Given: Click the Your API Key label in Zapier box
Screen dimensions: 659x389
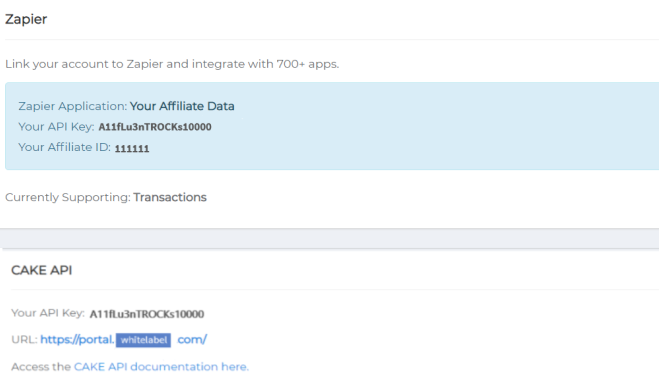Looking at the screenshot, I should click(56, 127).
